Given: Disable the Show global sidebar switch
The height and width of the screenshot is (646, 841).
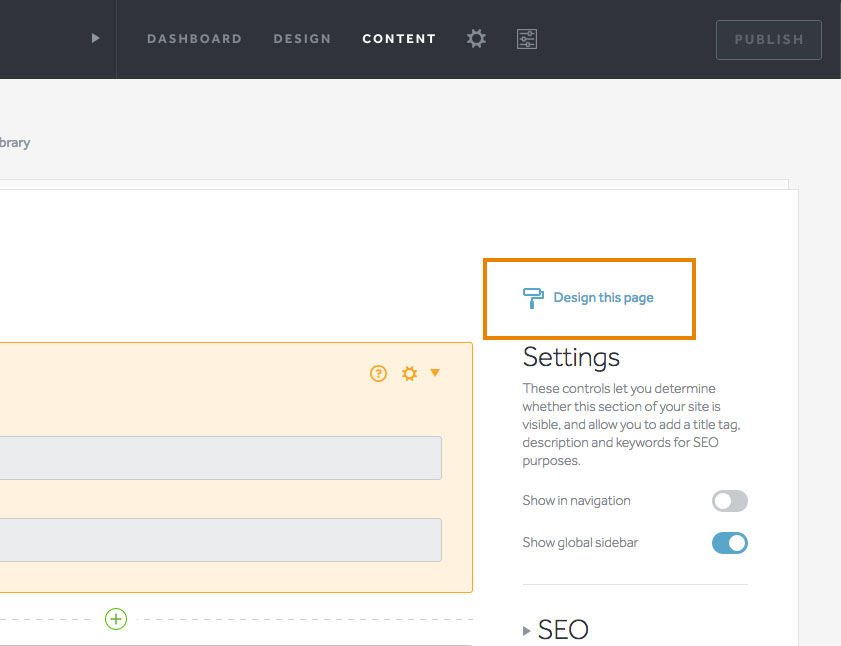Looking at the screenshot, I should [x=729, y=543].
